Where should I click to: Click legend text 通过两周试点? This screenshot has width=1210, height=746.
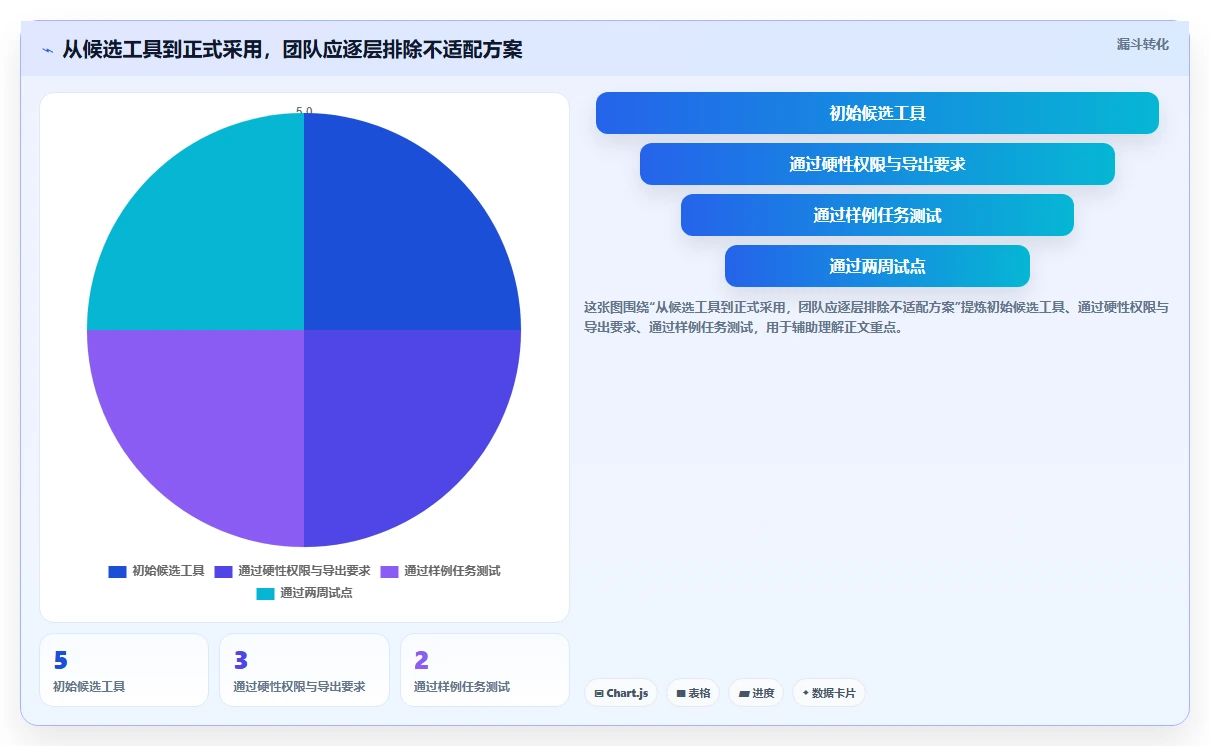tap(316, 593)
